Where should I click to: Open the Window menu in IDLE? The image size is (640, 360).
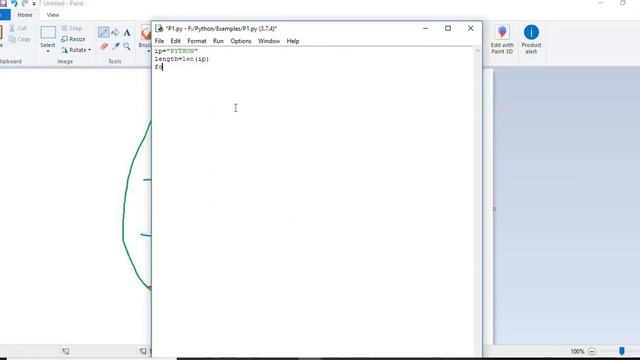pos(269,41)
